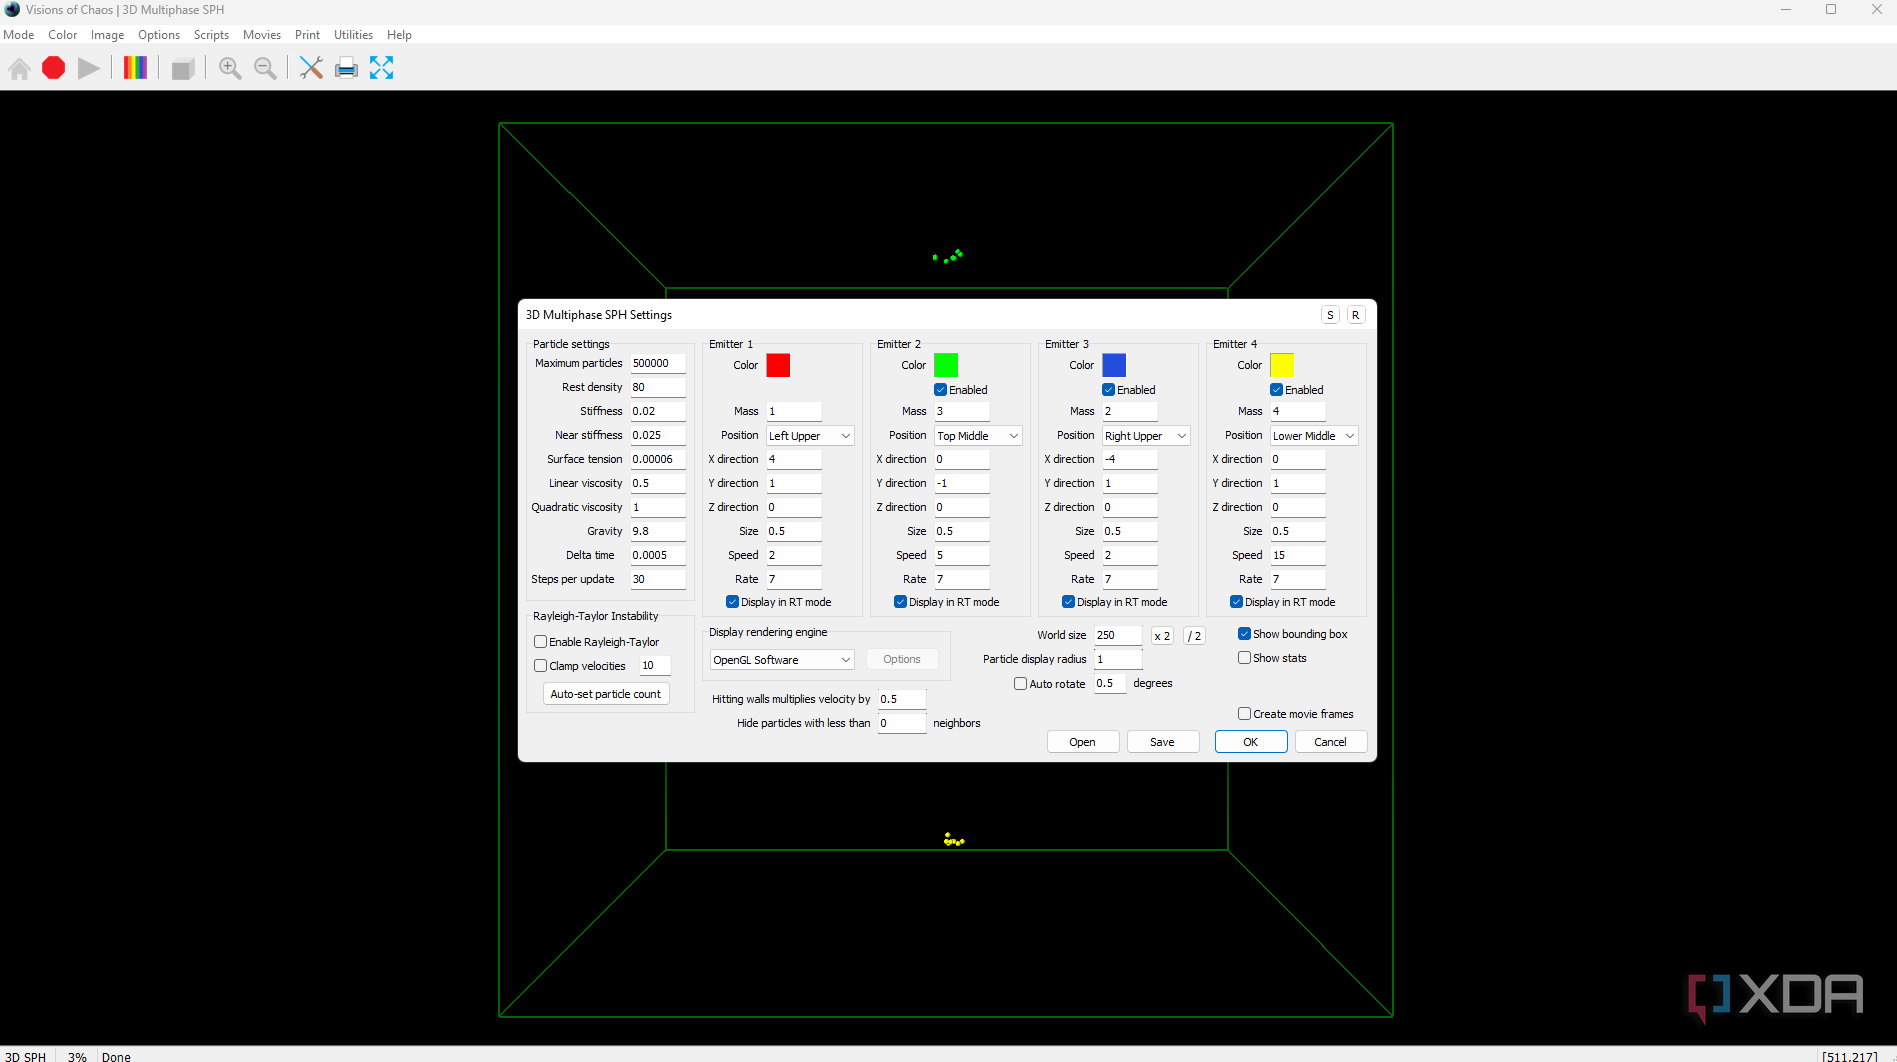The image size is (1897, 1062).
Task: Click the Print toolbar icon
Action: 346,68
